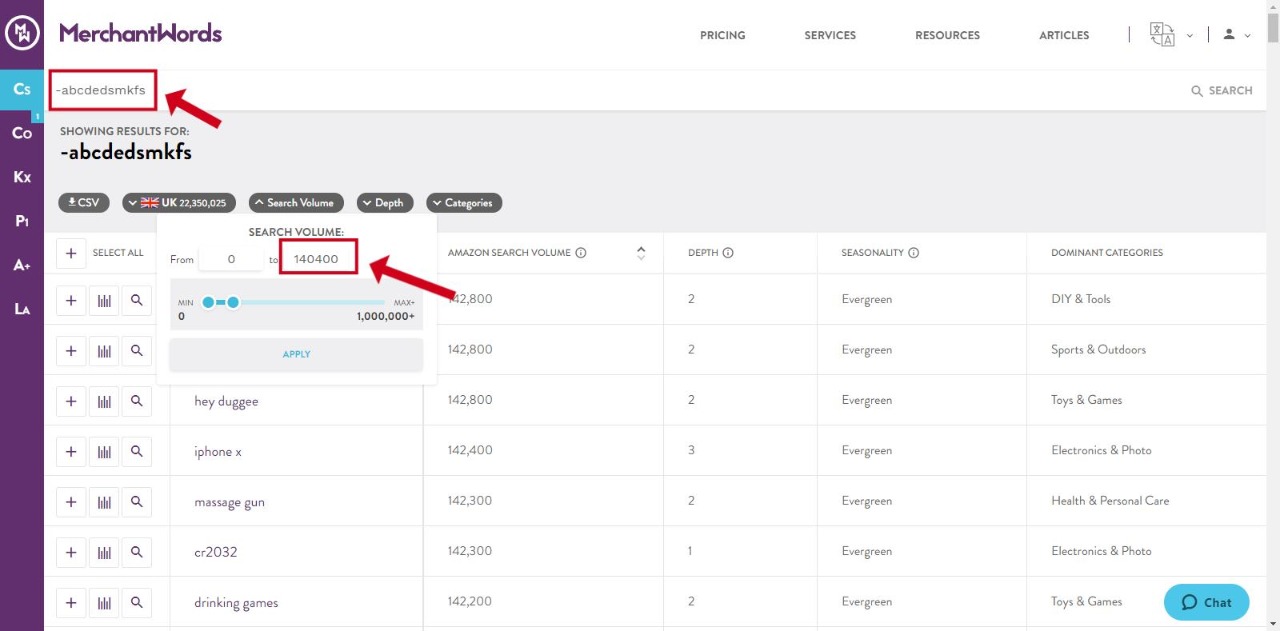
Task: Open the Pricing menu item
Action: [722, 35]
